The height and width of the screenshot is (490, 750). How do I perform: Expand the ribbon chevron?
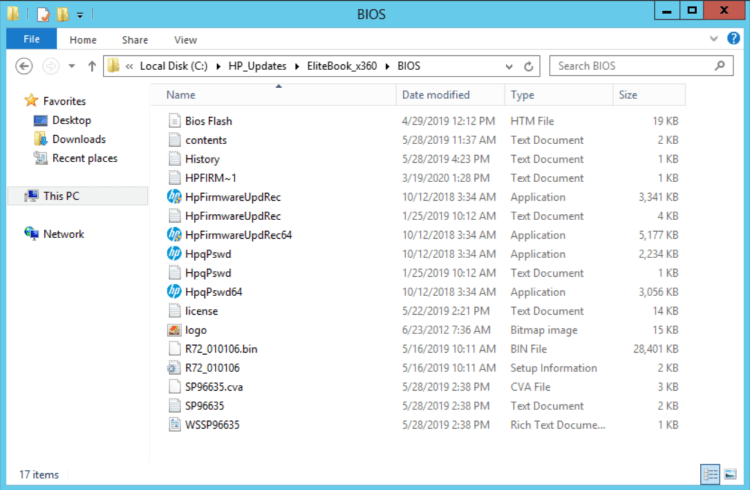coord(714,39)
